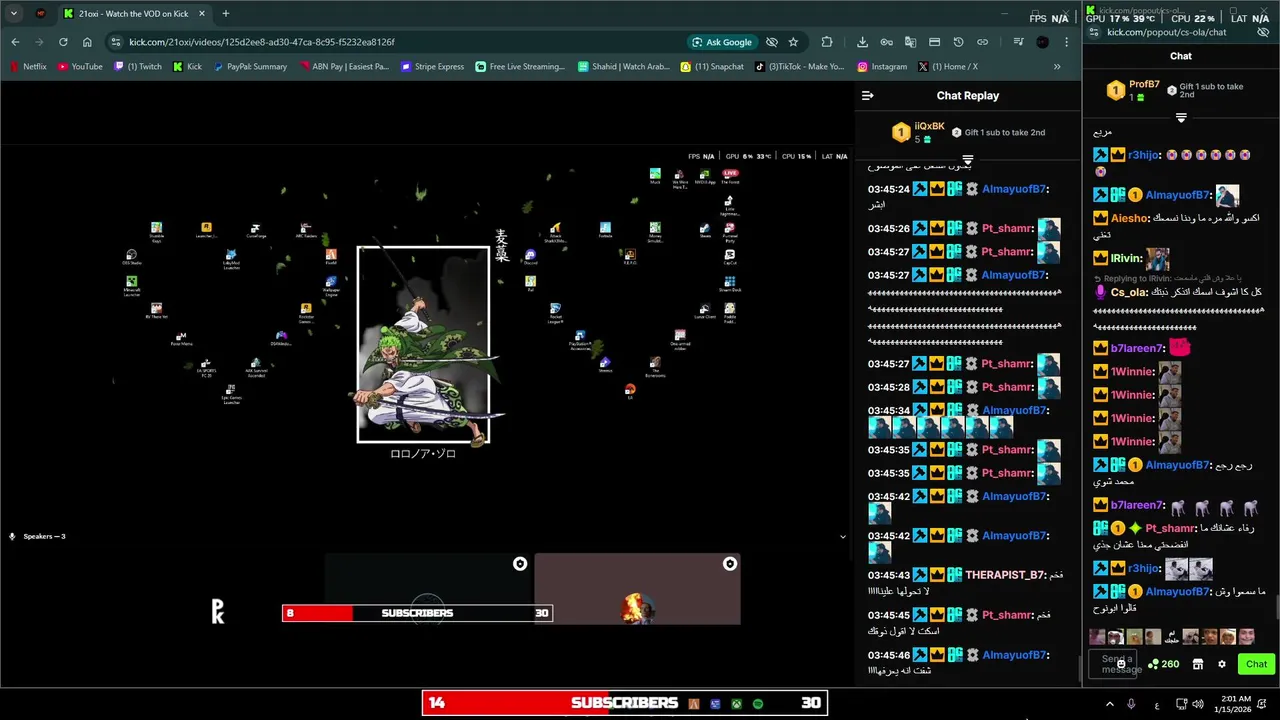Viewport: 1280px width, 720px height.
Task: Open the browser Downloads icon
Action: click(862, 42)
